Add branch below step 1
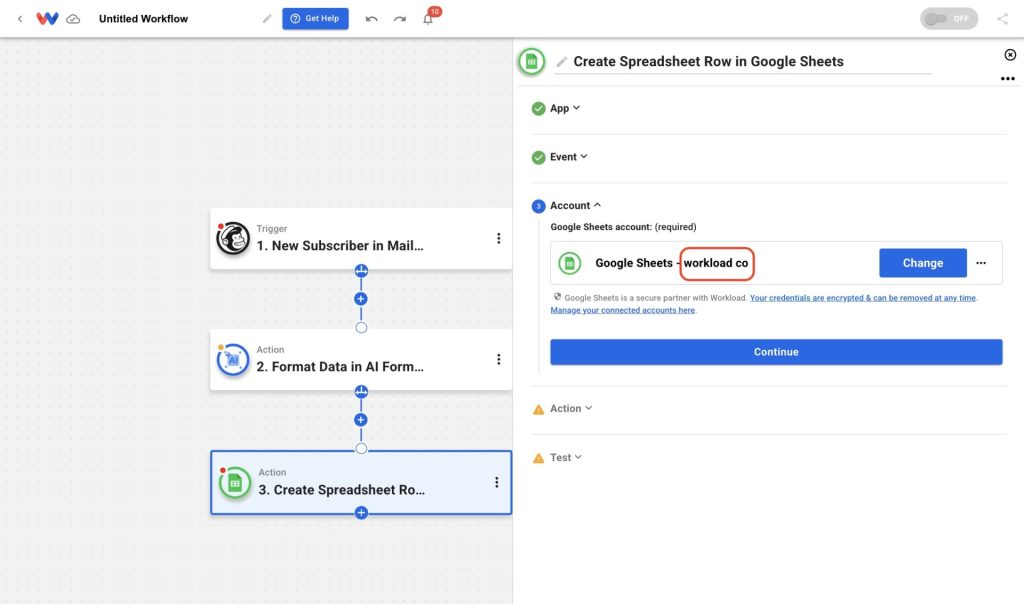 coord(361,270)
